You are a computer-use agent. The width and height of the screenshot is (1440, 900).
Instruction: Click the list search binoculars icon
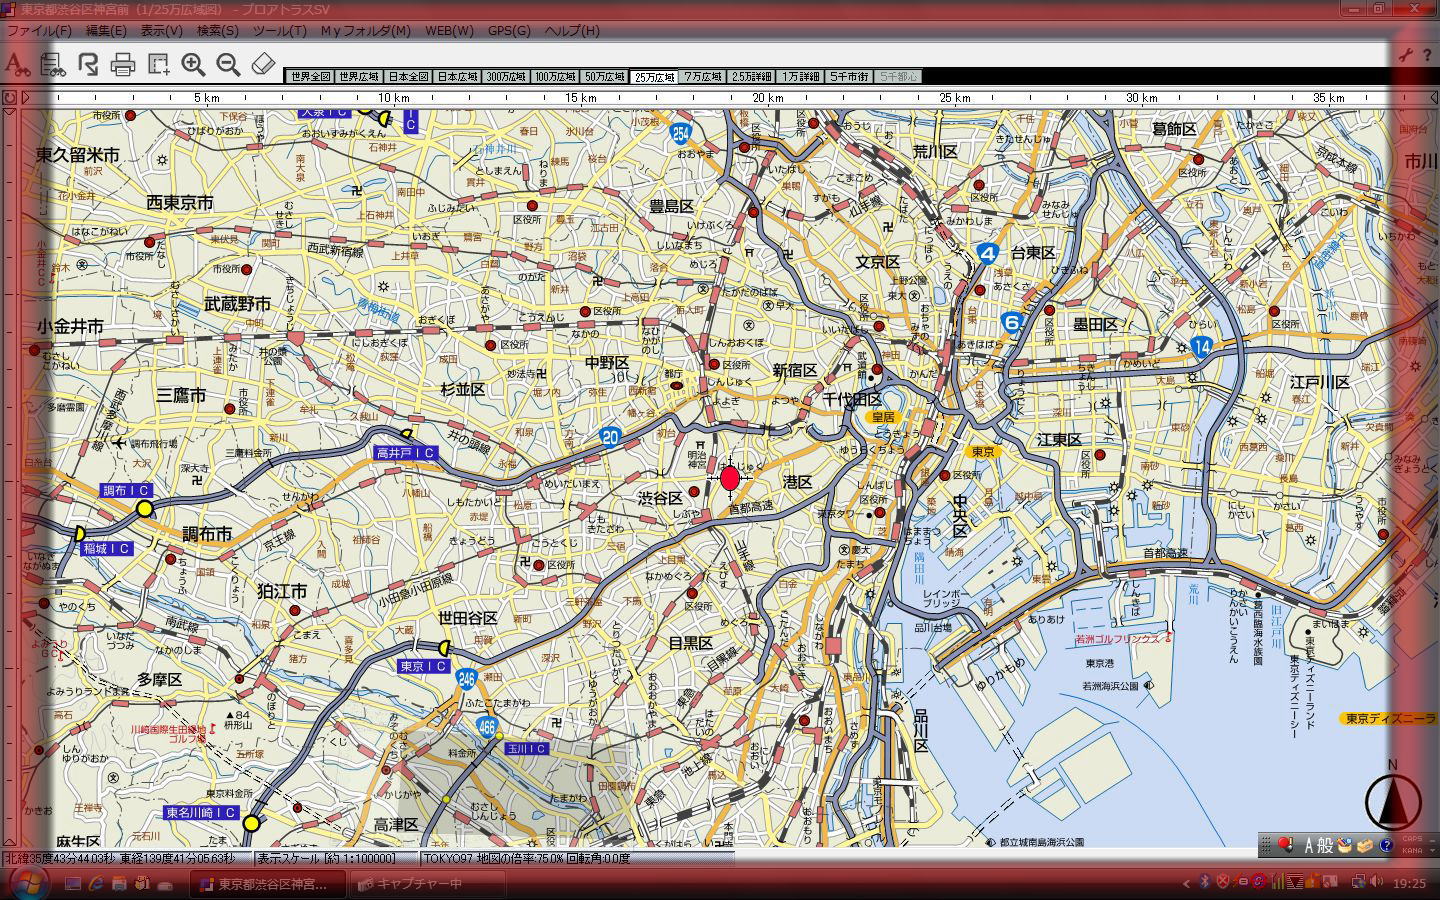[52, 65]
